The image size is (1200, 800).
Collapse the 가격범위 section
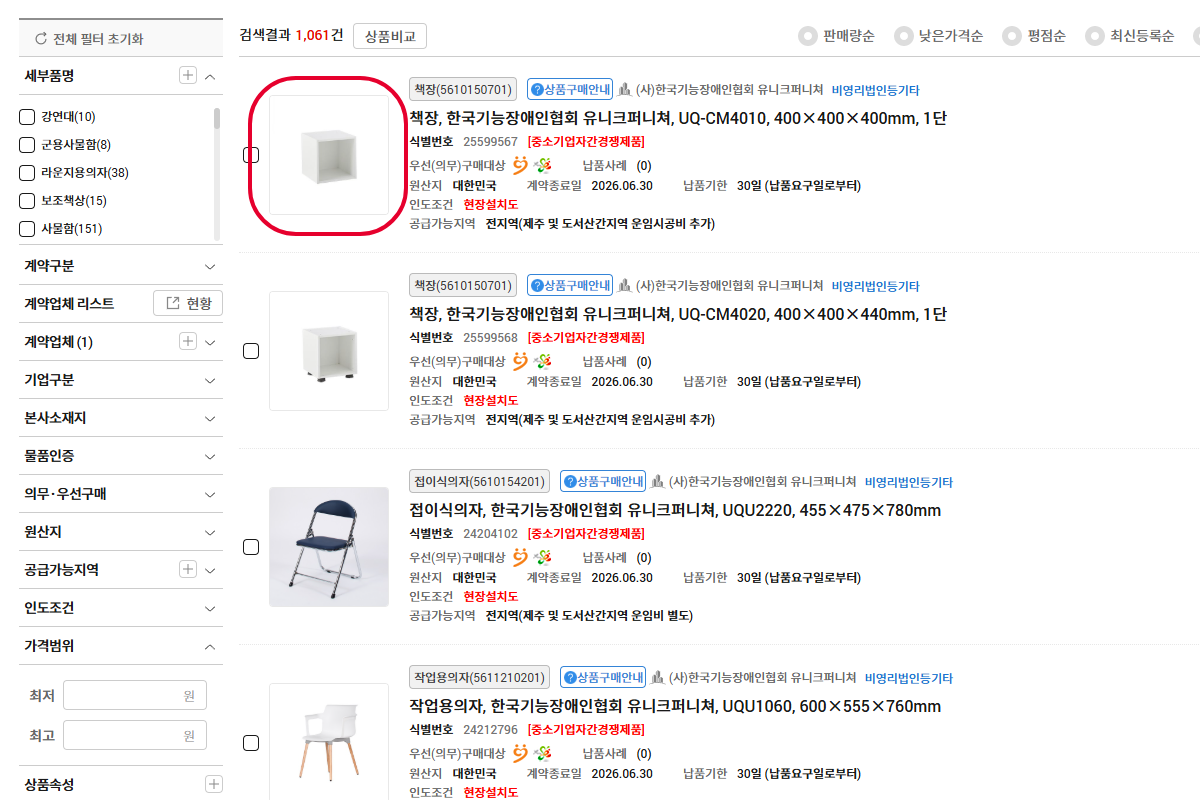point(210,646)
